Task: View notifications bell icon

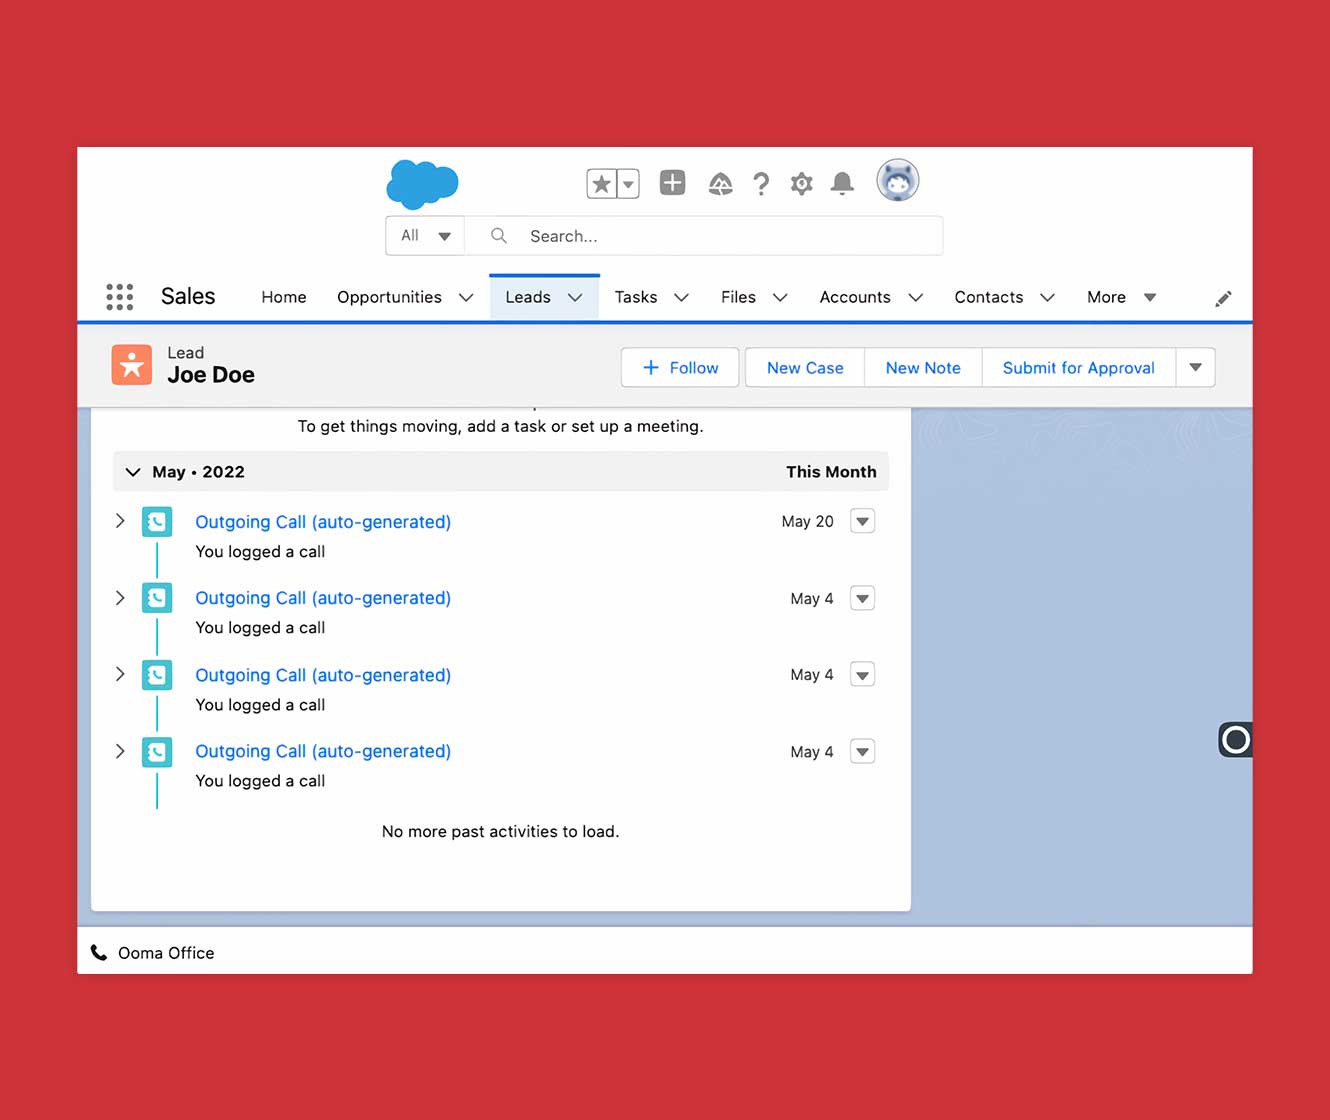Action: point(842,184)
